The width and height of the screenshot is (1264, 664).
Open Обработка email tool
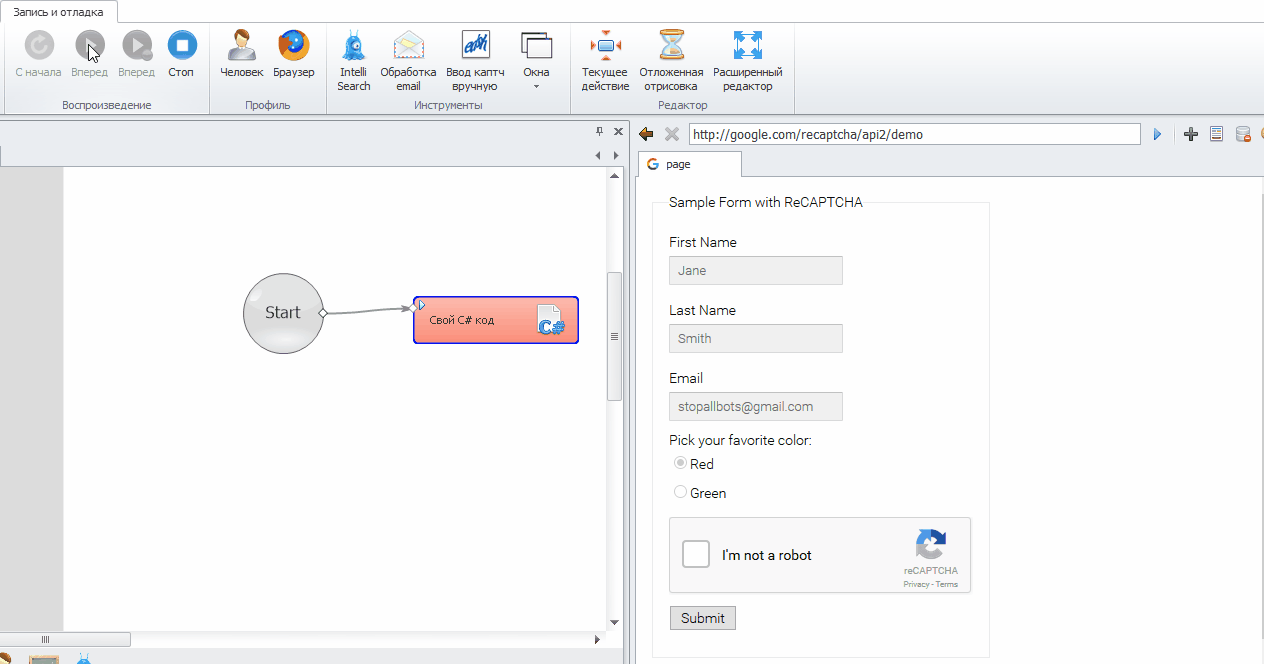coord(408,60)
